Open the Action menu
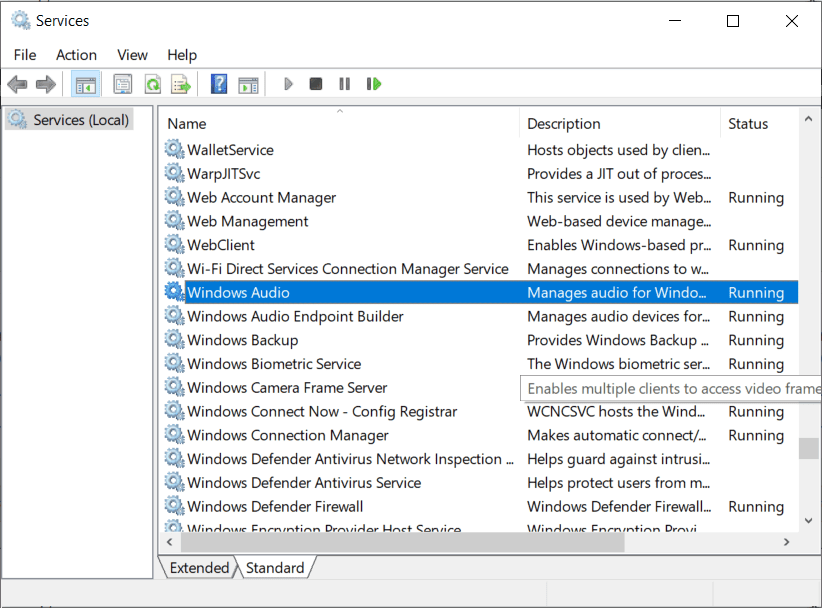Image resolution: width=822 pixels, height=608 pixels. (76, 55)
